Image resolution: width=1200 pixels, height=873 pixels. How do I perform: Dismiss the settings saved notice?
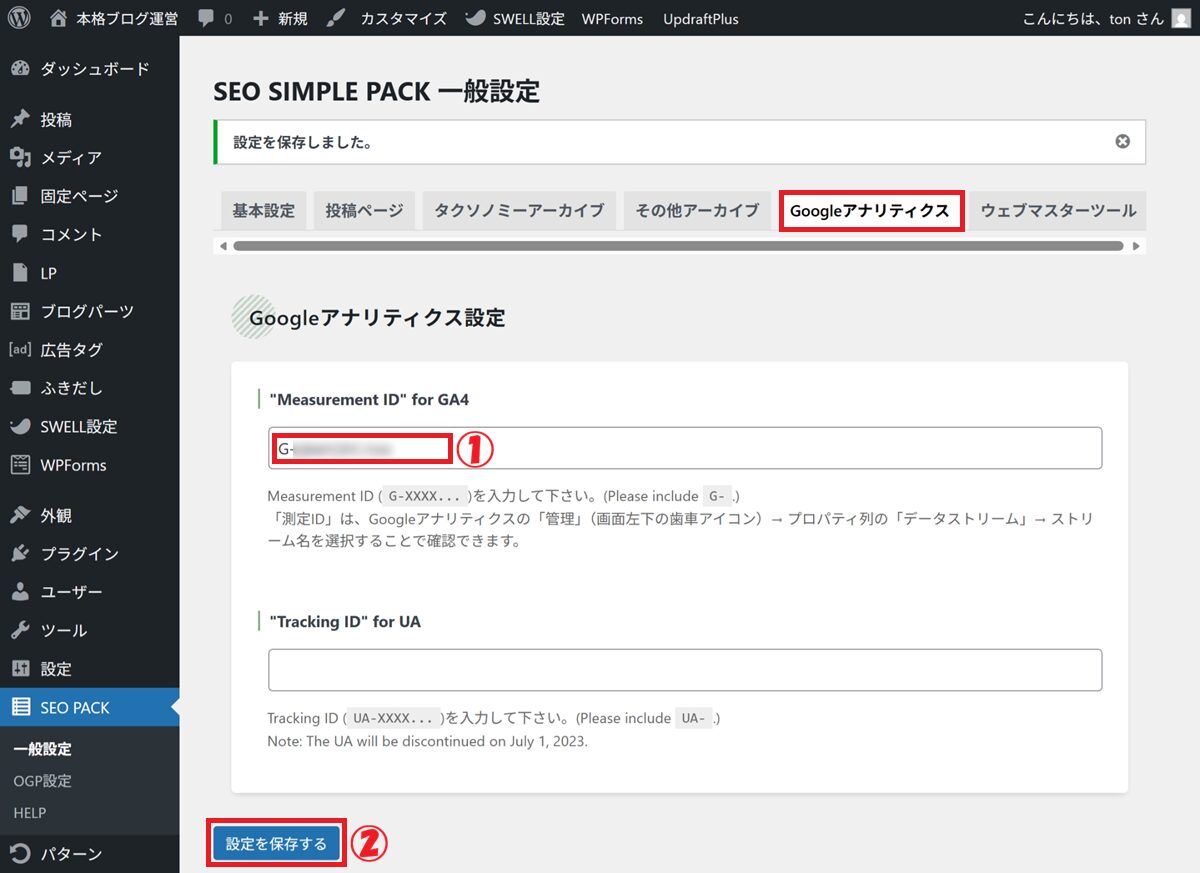(1122, 142)
